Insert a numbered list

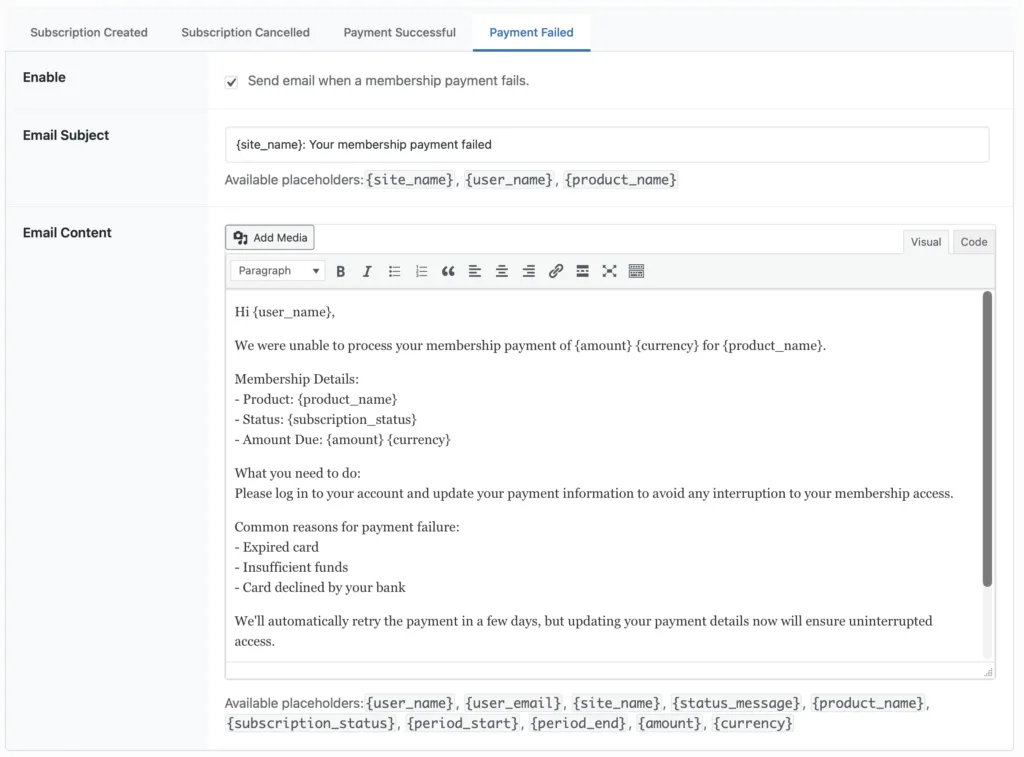421,271
